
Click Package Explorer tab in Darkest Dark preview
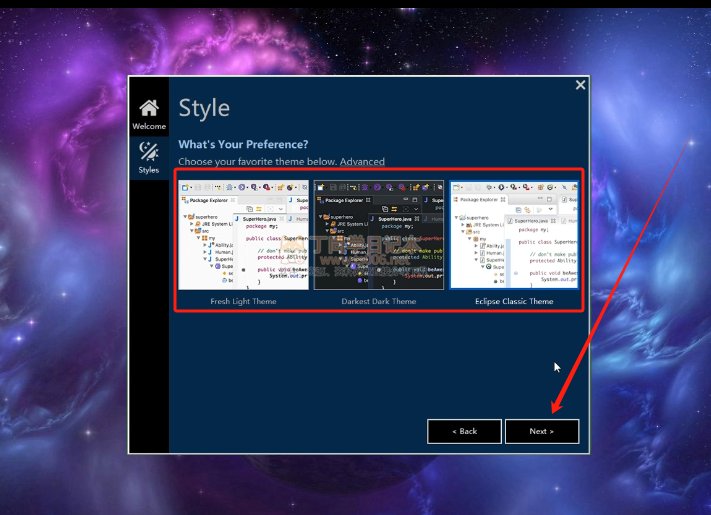click(342, 203)
